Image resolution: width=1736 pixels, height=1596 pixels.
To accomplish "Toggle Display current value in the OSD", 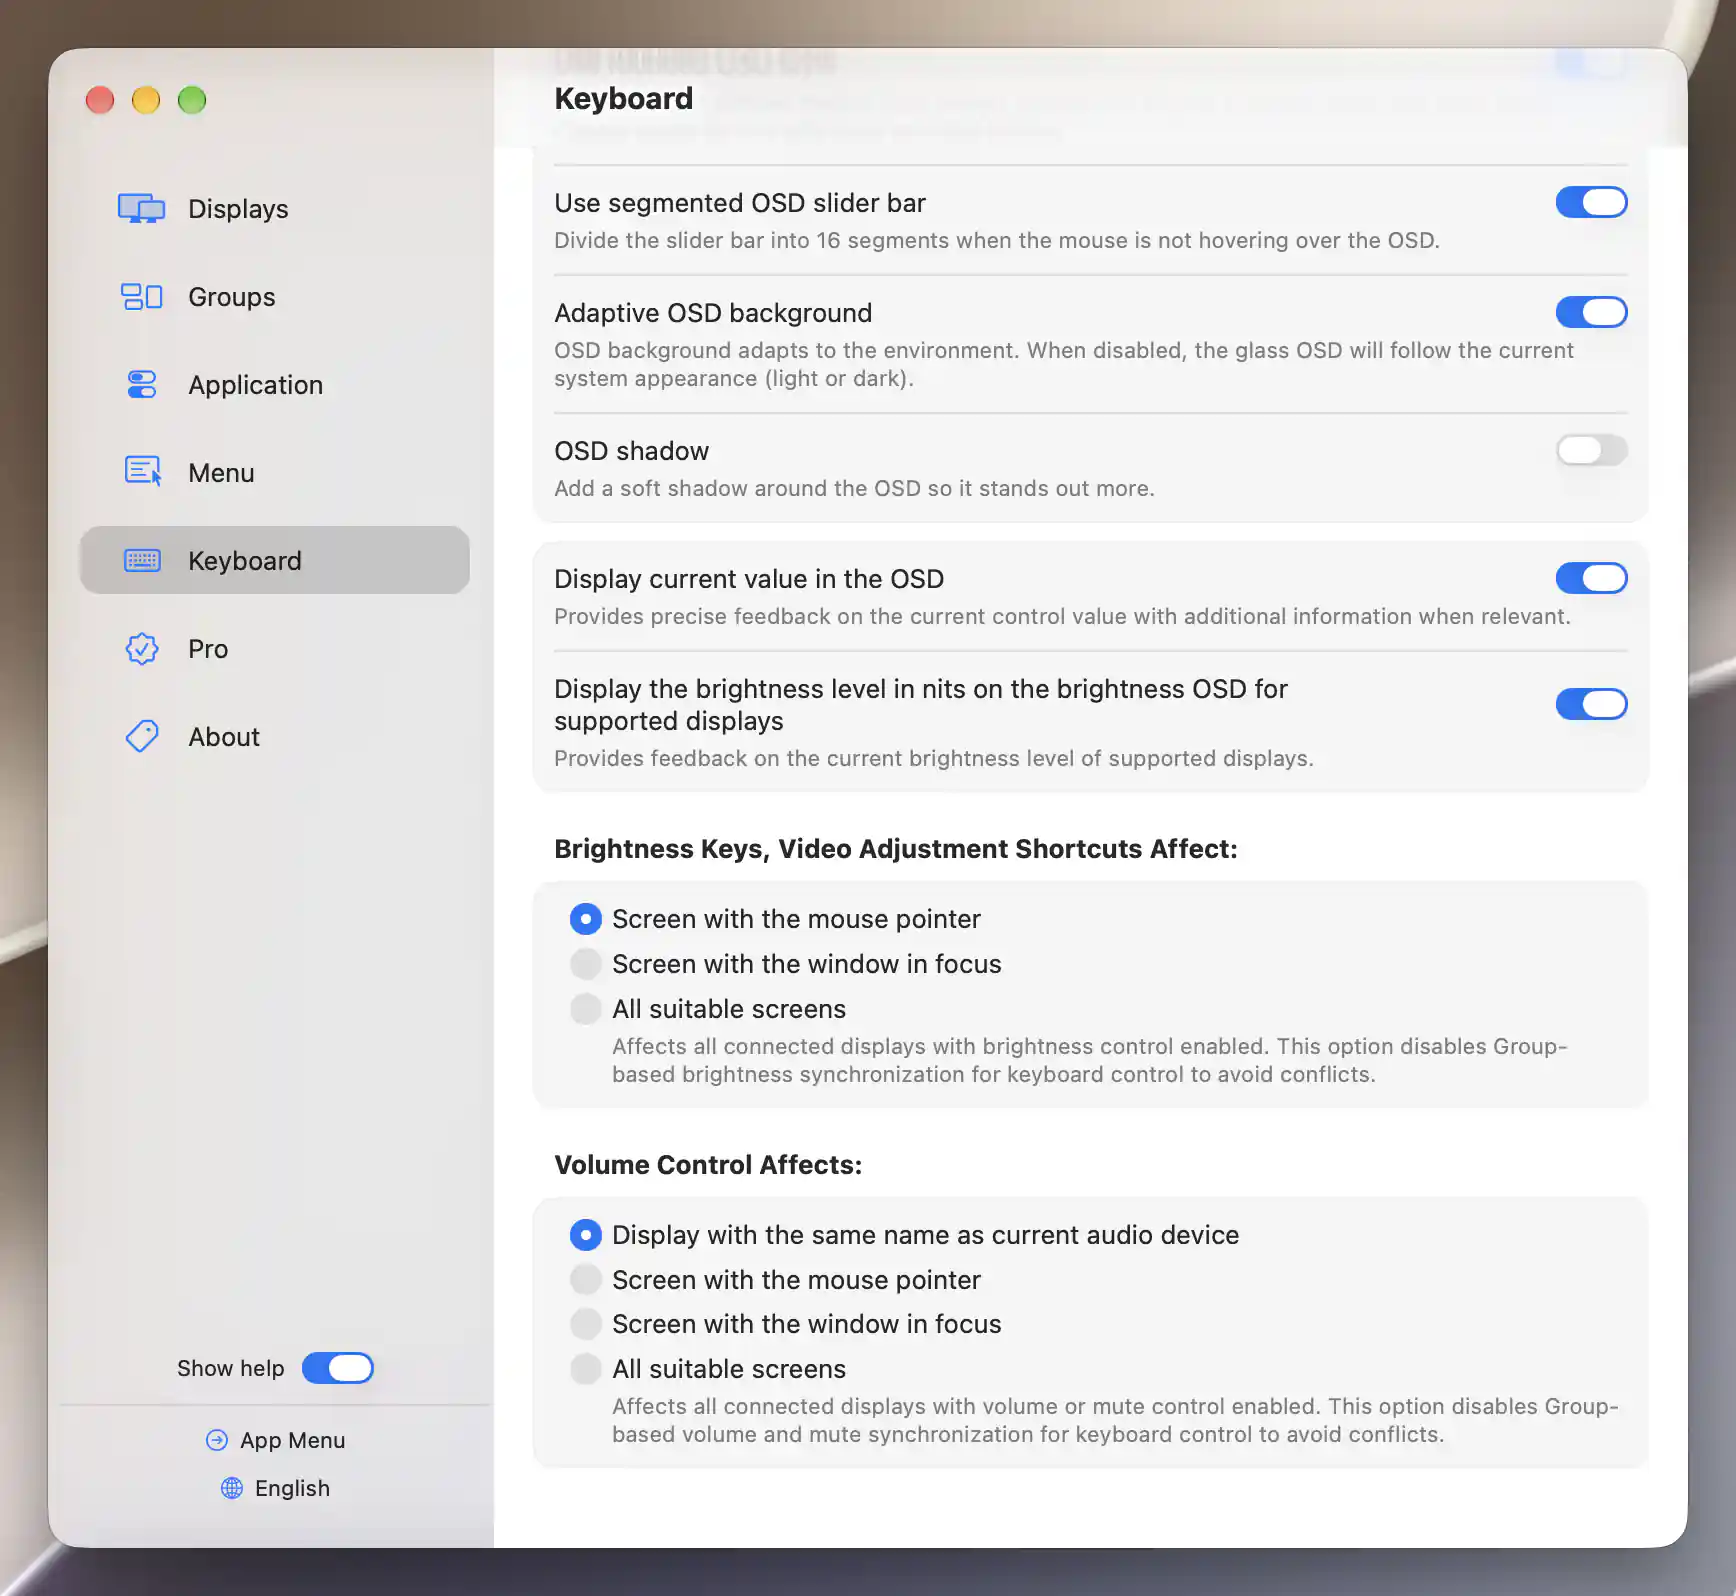I will click(x=1591, y=578).
